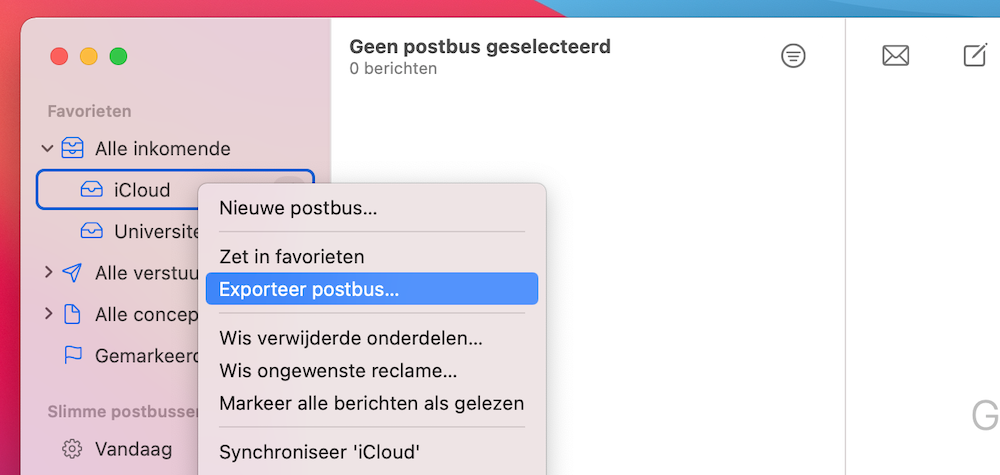
Task: Click the get new mail envelope icon
Action: click(x=895, y=56)
